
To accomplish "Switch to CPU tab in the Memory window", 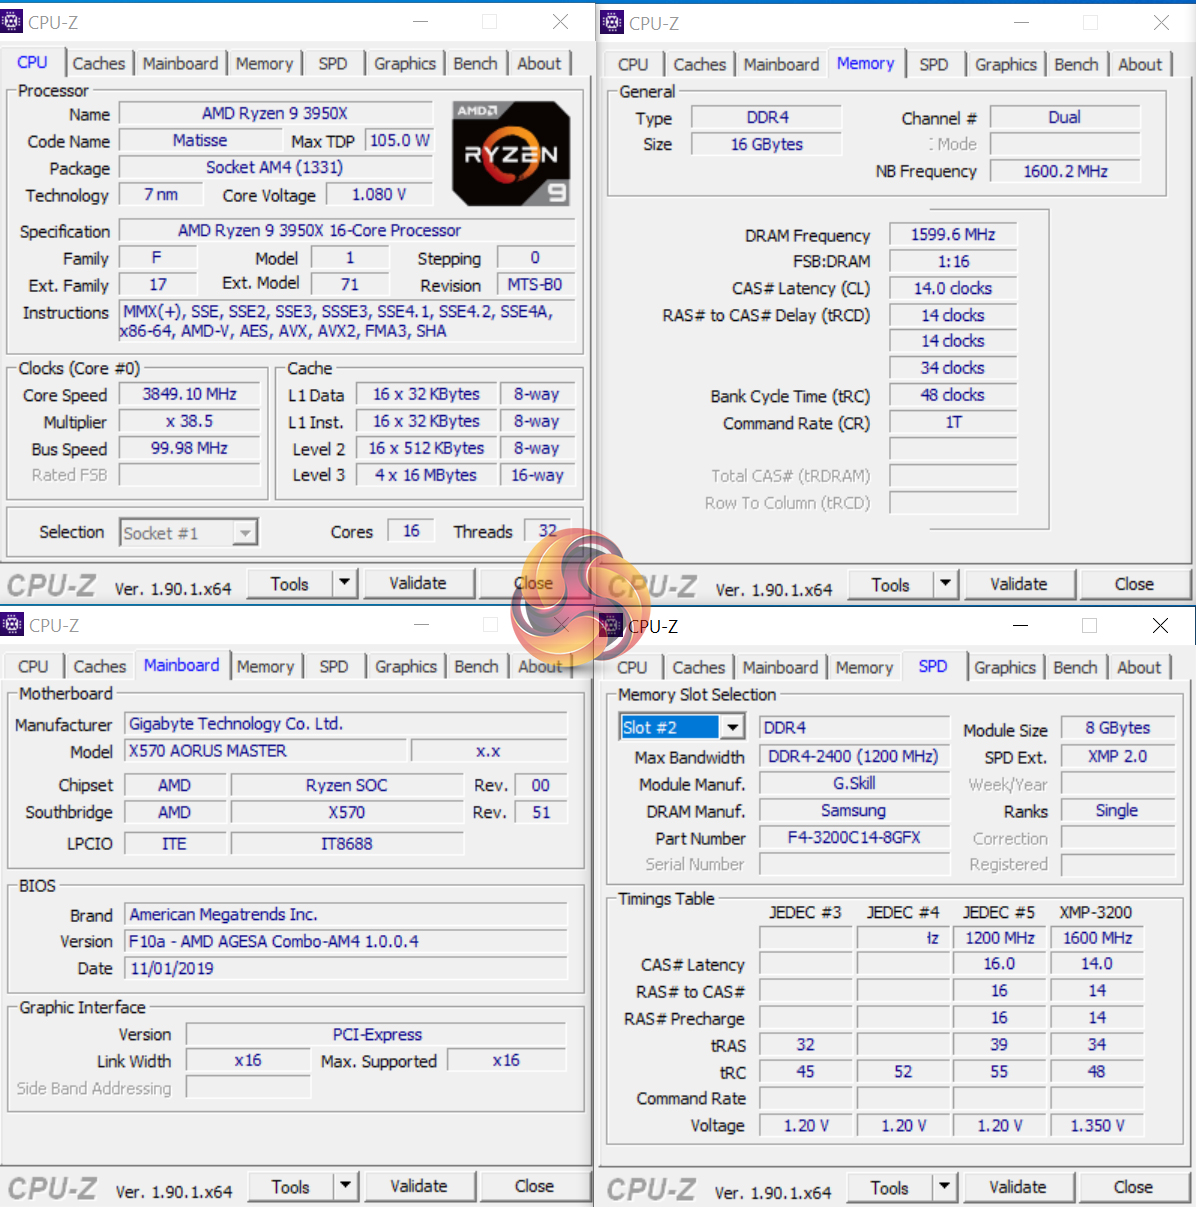I will pyautogui.click(x=633, y=64).
